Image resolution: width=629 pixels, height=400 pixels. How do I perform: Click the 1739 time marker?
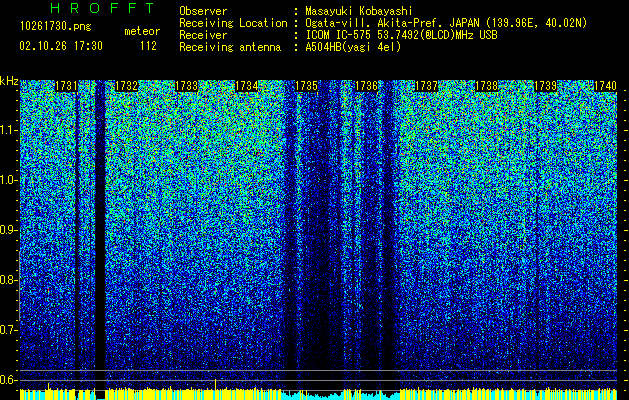click(546, 86)
